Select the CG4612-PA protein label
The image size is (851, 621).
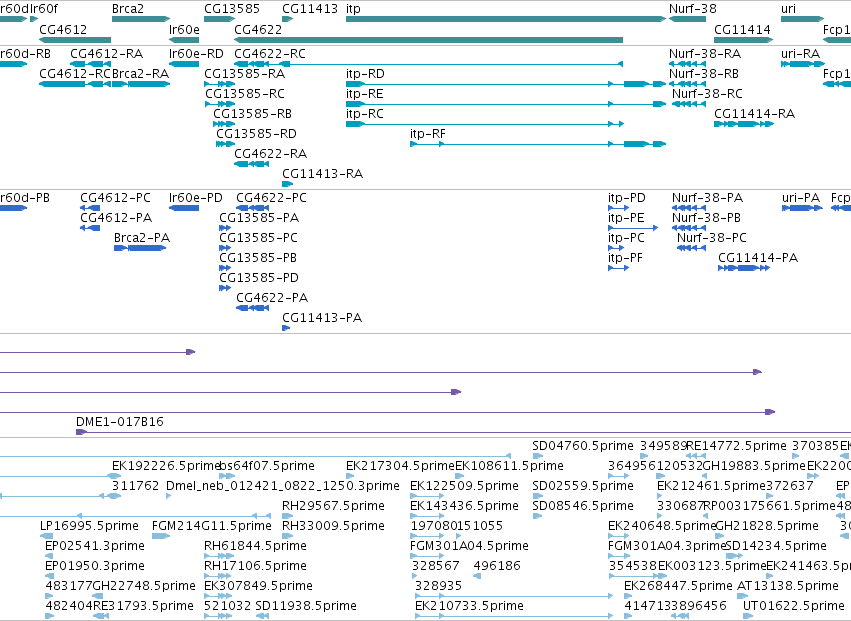(x=116, y=218)
